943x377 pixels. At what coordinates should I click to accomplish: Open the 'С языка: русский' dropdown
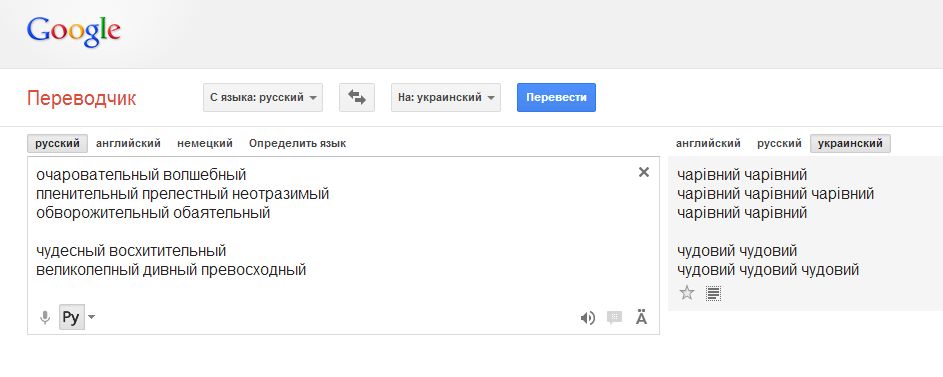point(263,97)
